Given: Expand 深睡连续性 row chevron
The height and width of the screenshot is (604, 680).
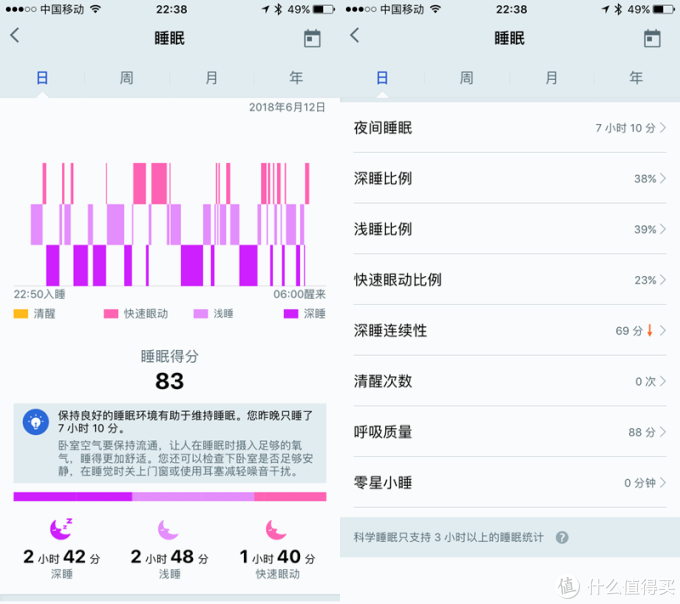Looking at the screenshot, I should 663,330.
